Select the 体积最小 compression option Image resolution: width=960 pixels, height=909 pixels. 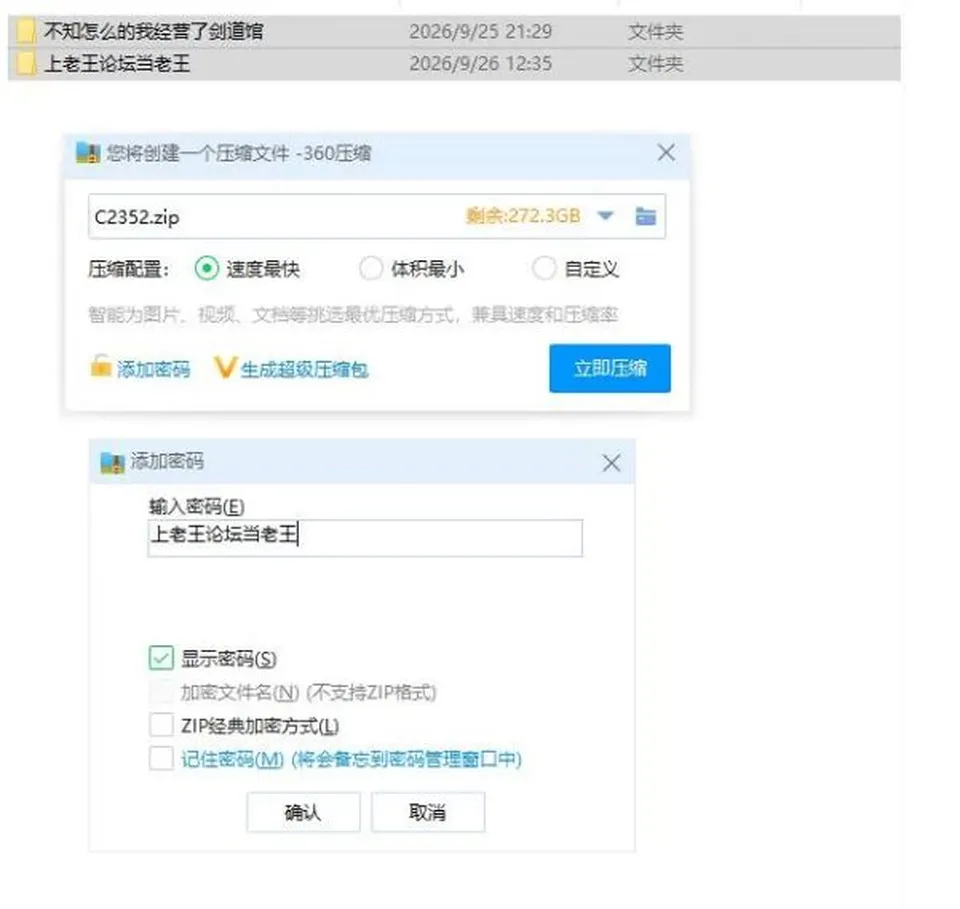[371, 269]
